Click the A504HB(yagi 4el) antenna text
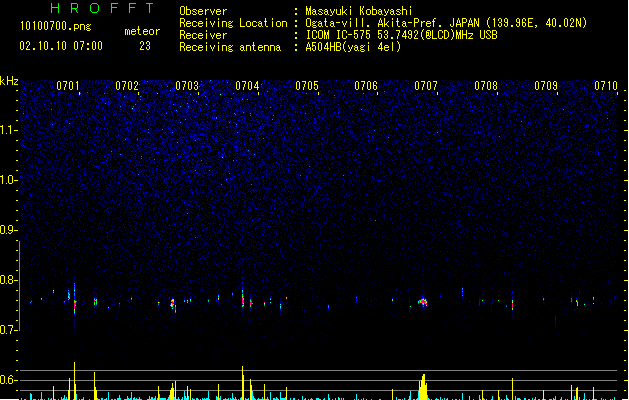Screen dimensions: 629x400 (x=353, y=47)
